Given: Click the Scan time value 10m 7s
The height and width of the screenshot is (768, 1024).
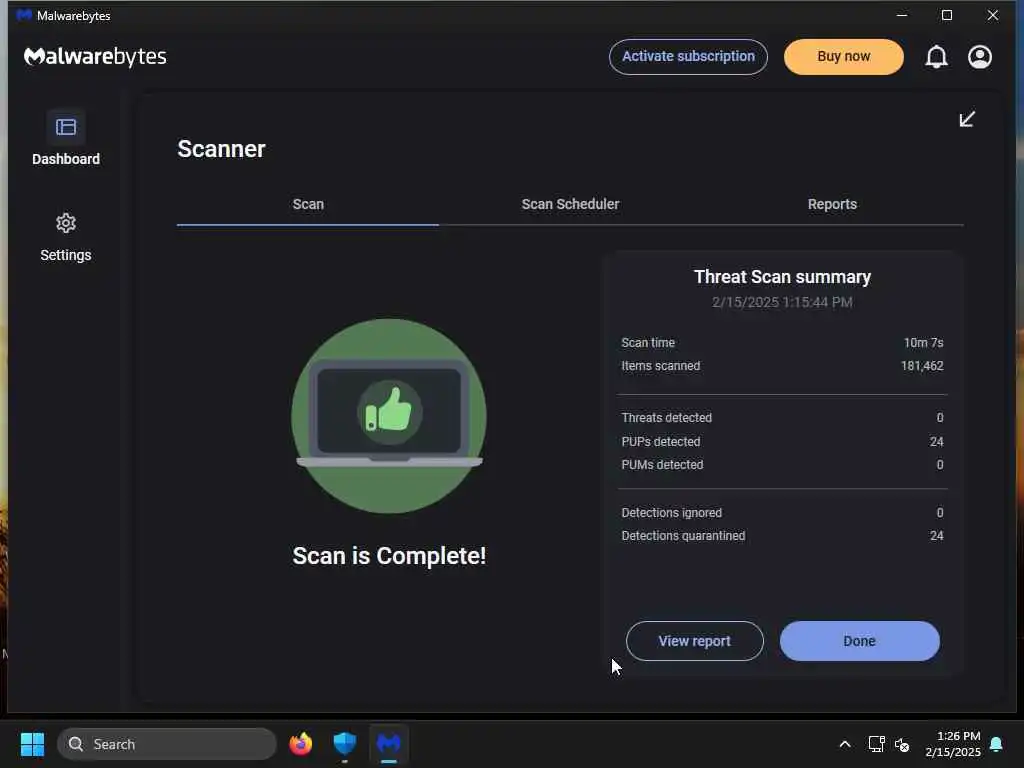Looking at the screenshot, I should (x=923, y=343).
